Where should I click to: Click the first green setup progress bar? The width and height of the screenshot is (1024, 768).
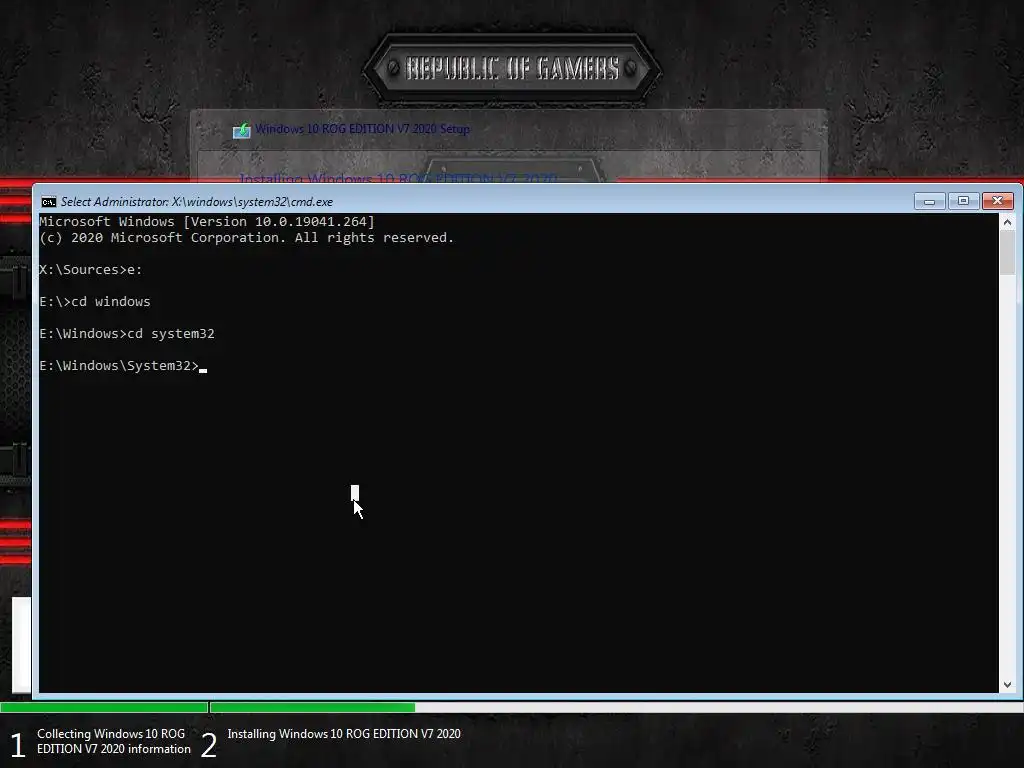(104, 707)
